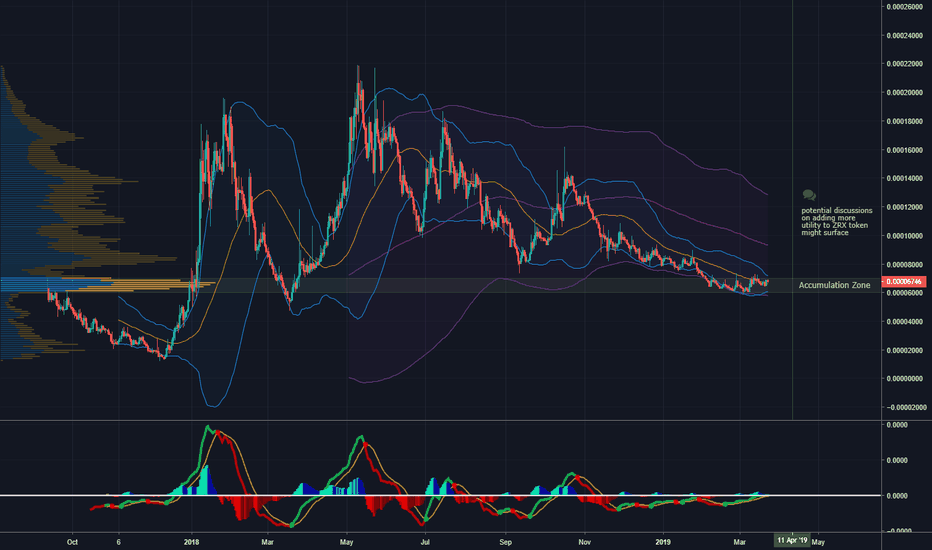Click the '11 Apr '19' date marker
Image resolution: width=932 pixels, height=550 pixels.
(792, 540)
